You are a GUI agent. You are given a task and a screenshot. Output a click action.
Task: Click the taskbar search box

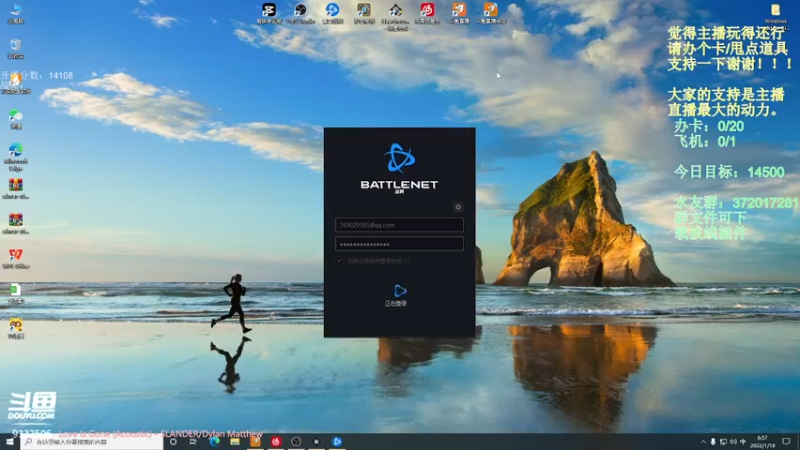click(92, 442)
